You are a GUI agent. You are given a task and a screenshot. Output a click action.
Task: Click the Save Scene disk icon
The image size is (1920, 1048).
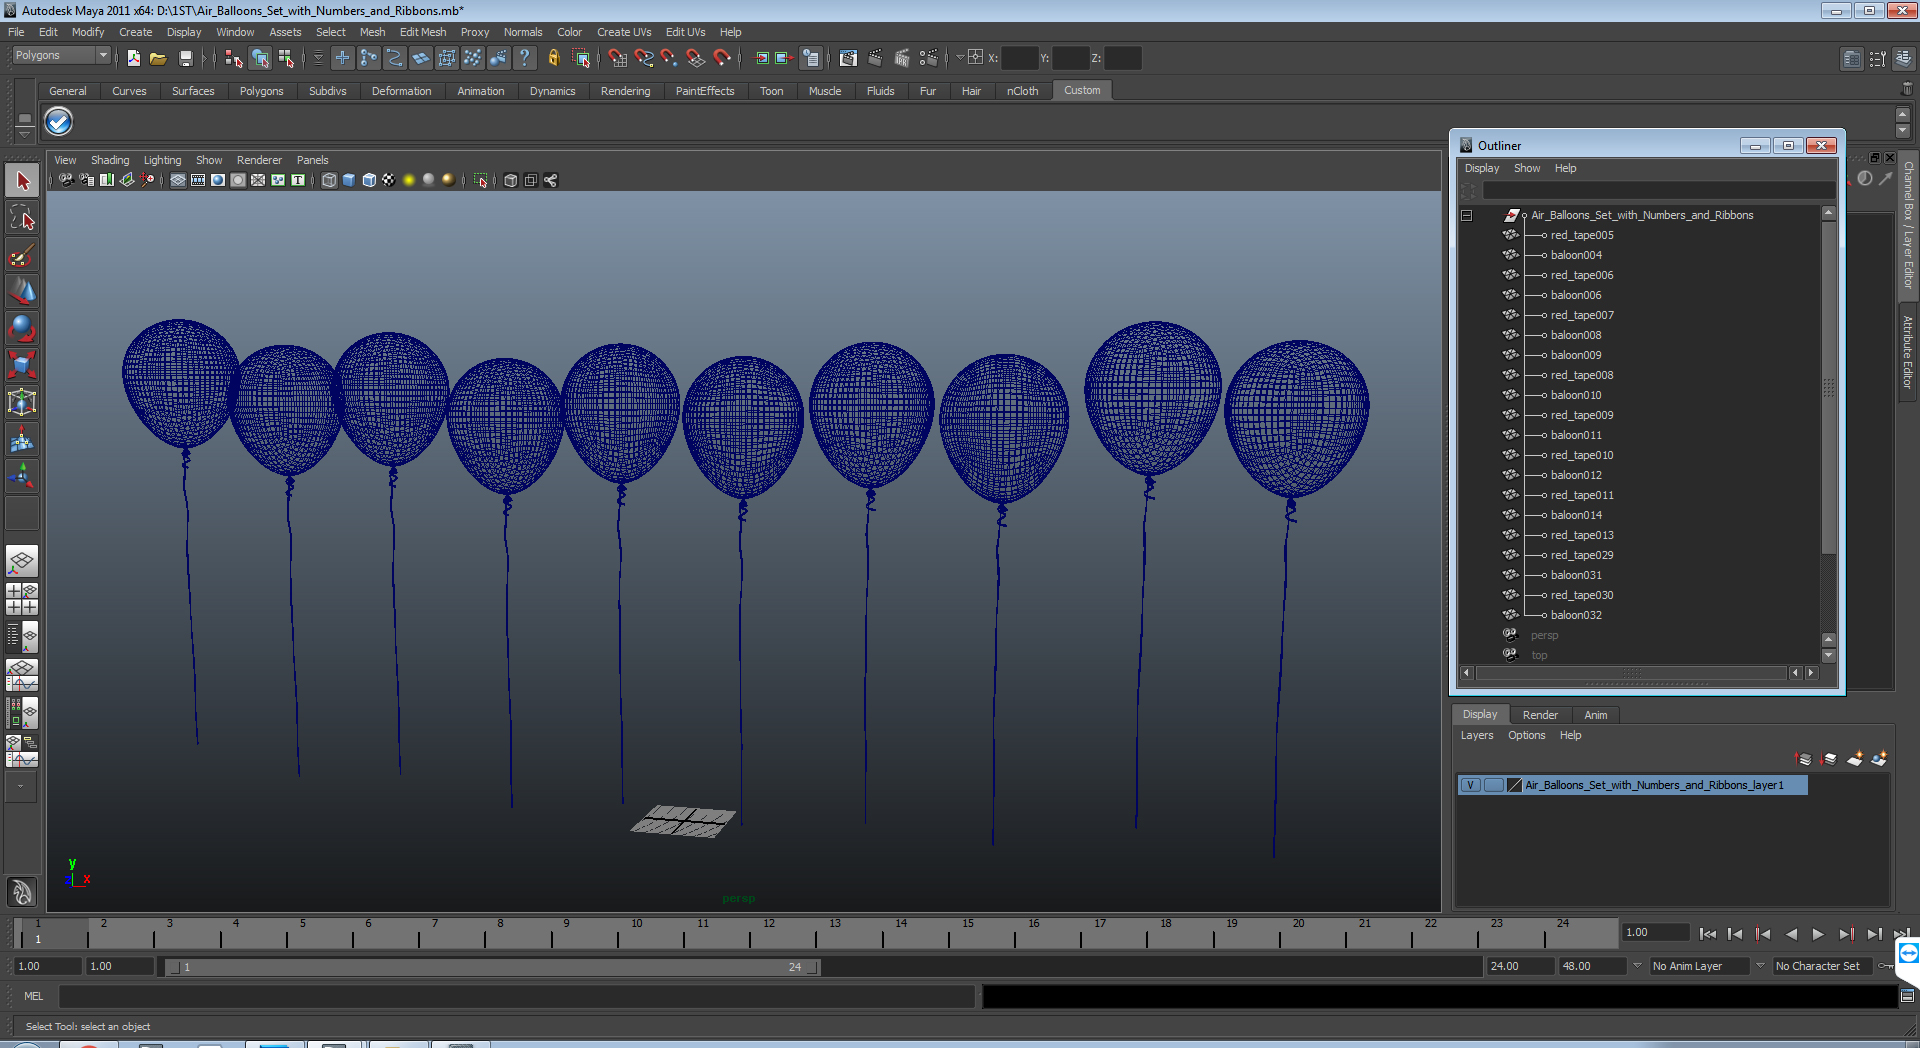(185, 58)
